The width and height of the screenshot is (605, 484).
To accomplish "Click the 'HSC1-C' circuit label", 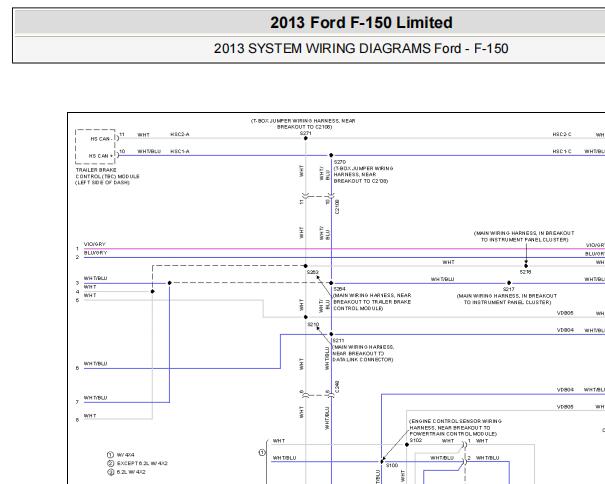I will tap(562, 151).
